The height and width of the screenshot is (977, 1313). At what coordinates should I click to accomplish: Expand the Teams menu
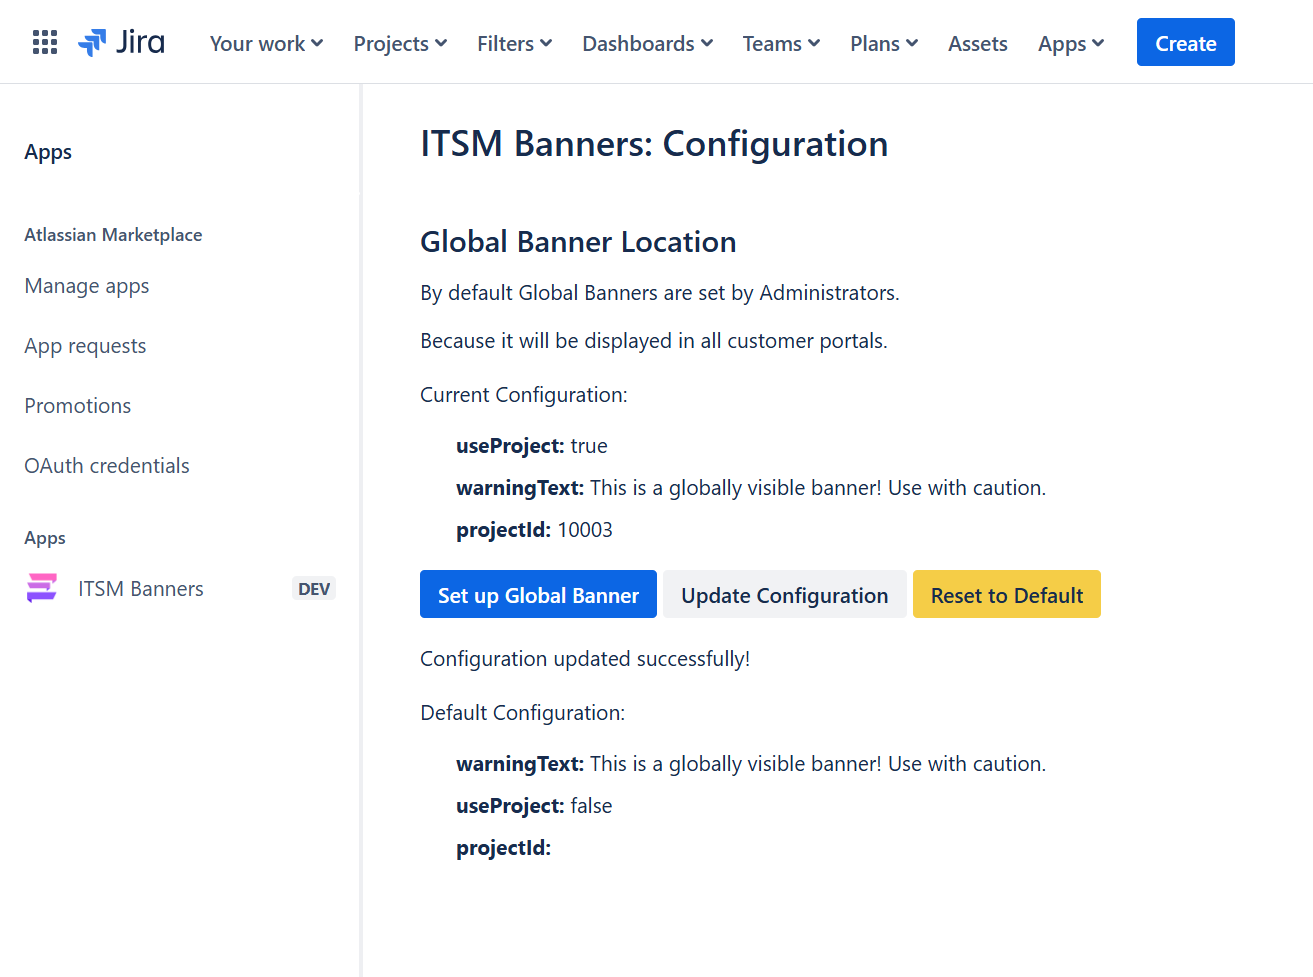781,43
